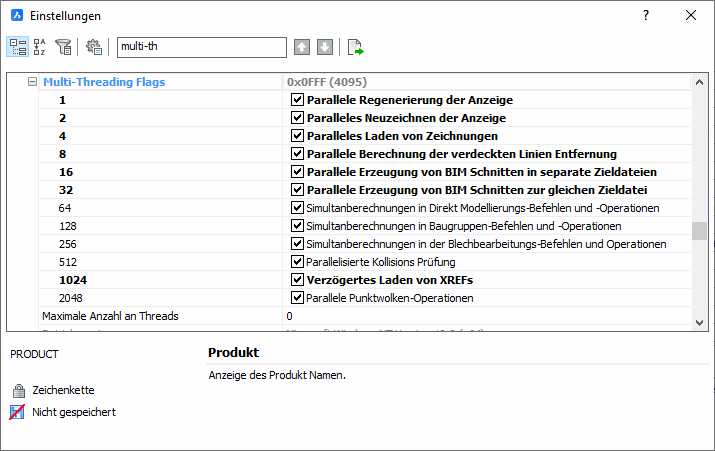
Task: Open the help question mark button
Action: (646, 15)
